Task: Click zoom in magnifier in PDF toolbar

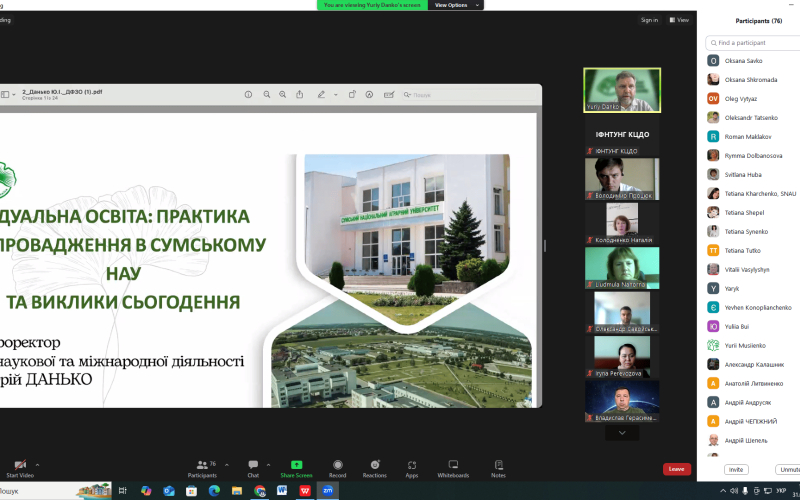Action: pos(282,94)
